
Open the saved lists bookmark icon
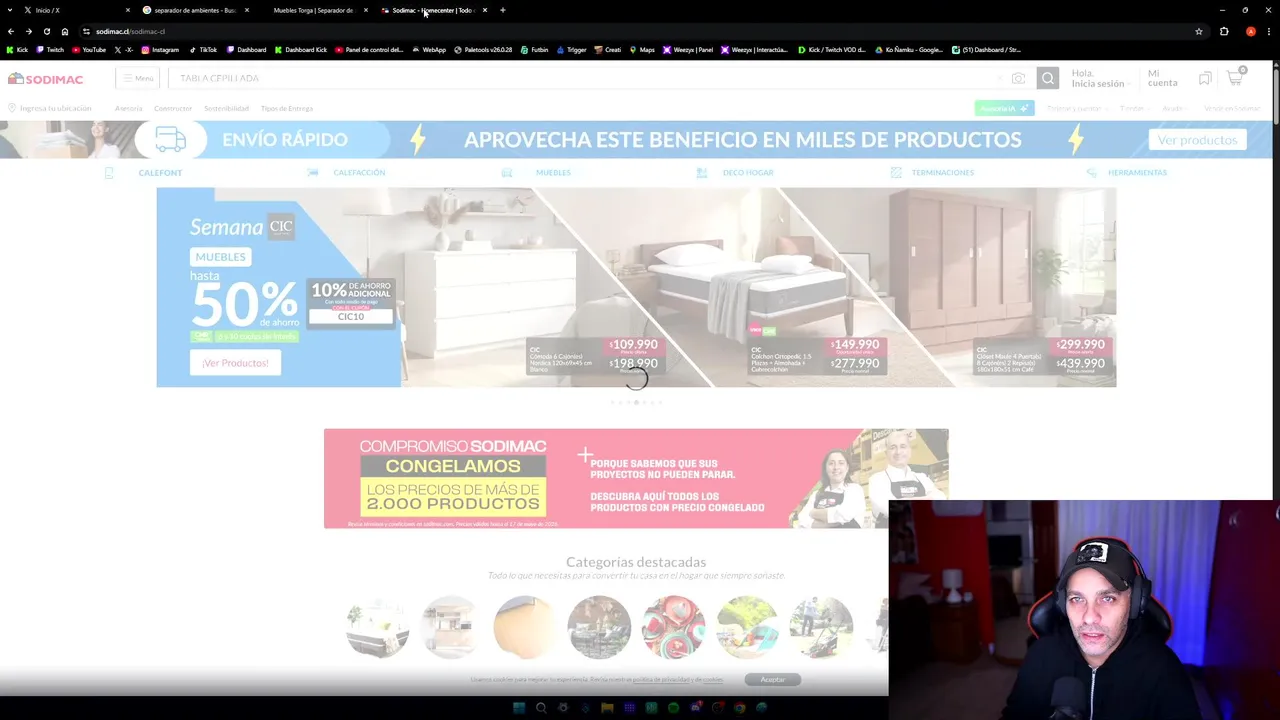(x=1205, y=78)
